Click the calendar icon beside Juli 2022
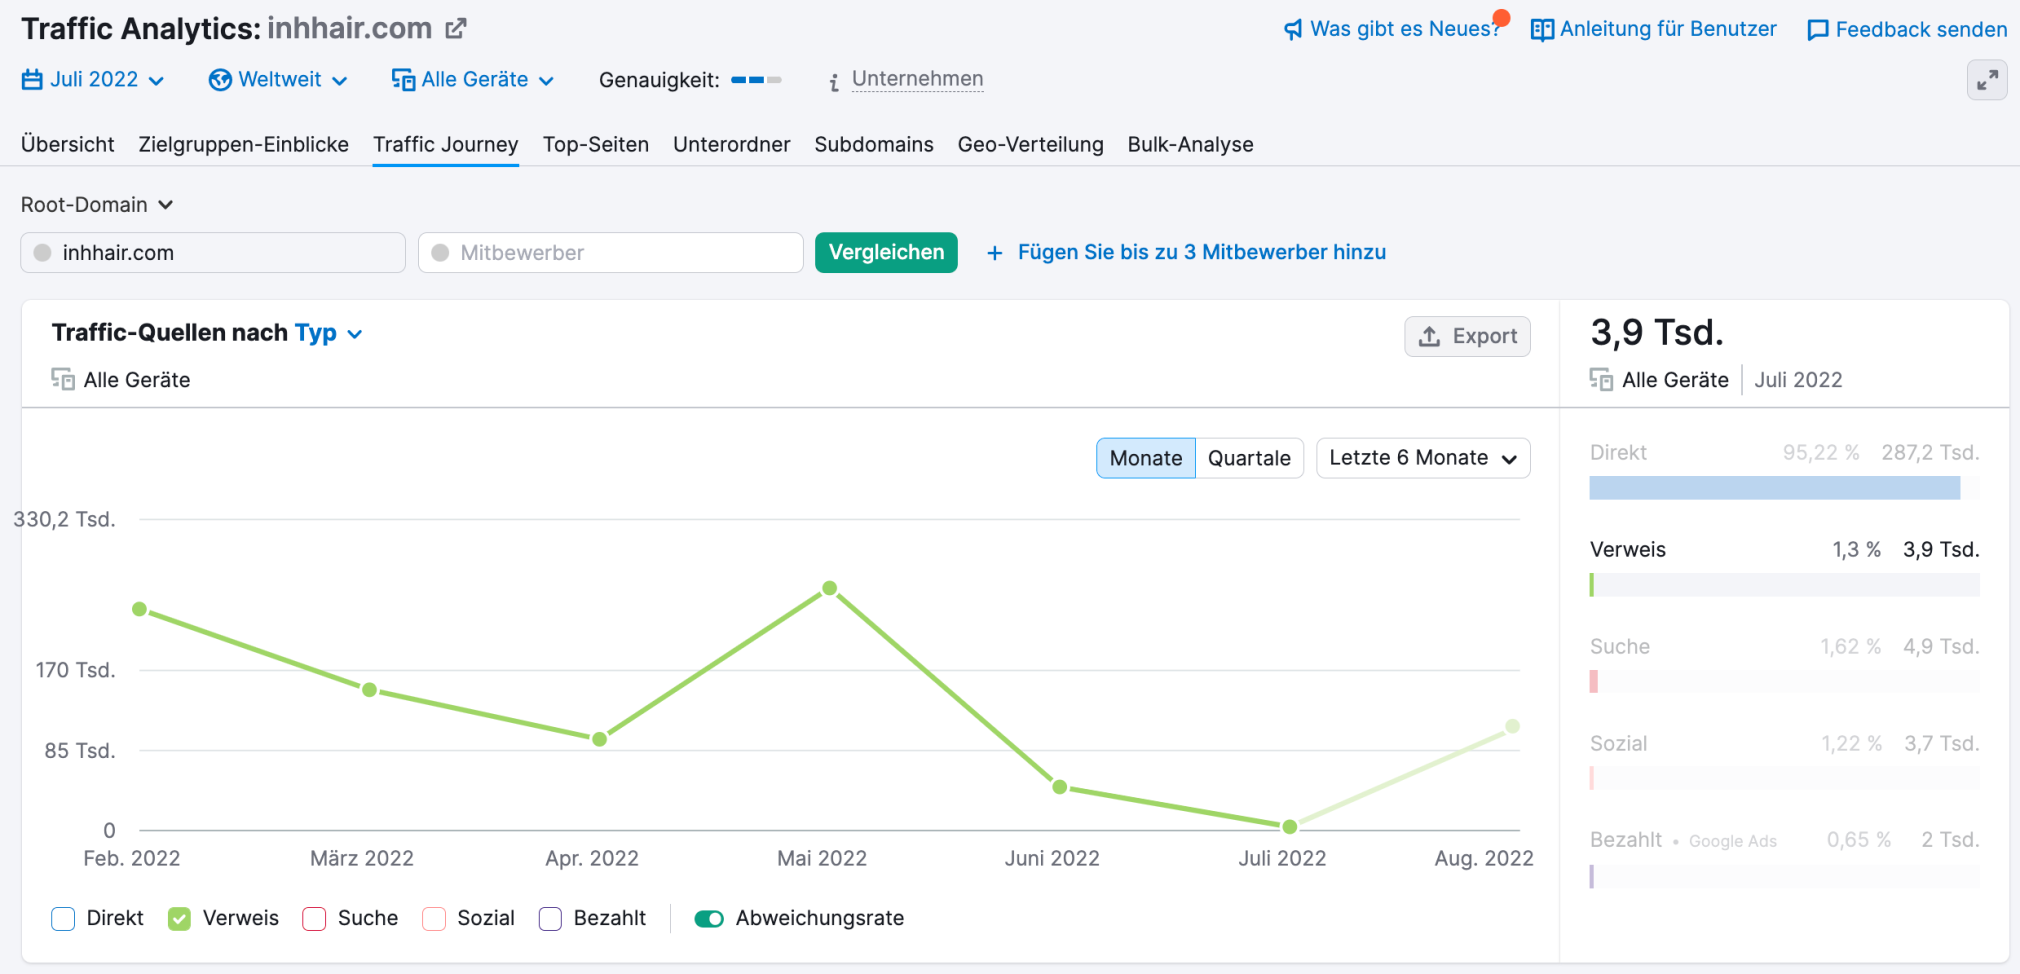The width and height of the screenshot is (2020, 974). (x=32, y=79)
